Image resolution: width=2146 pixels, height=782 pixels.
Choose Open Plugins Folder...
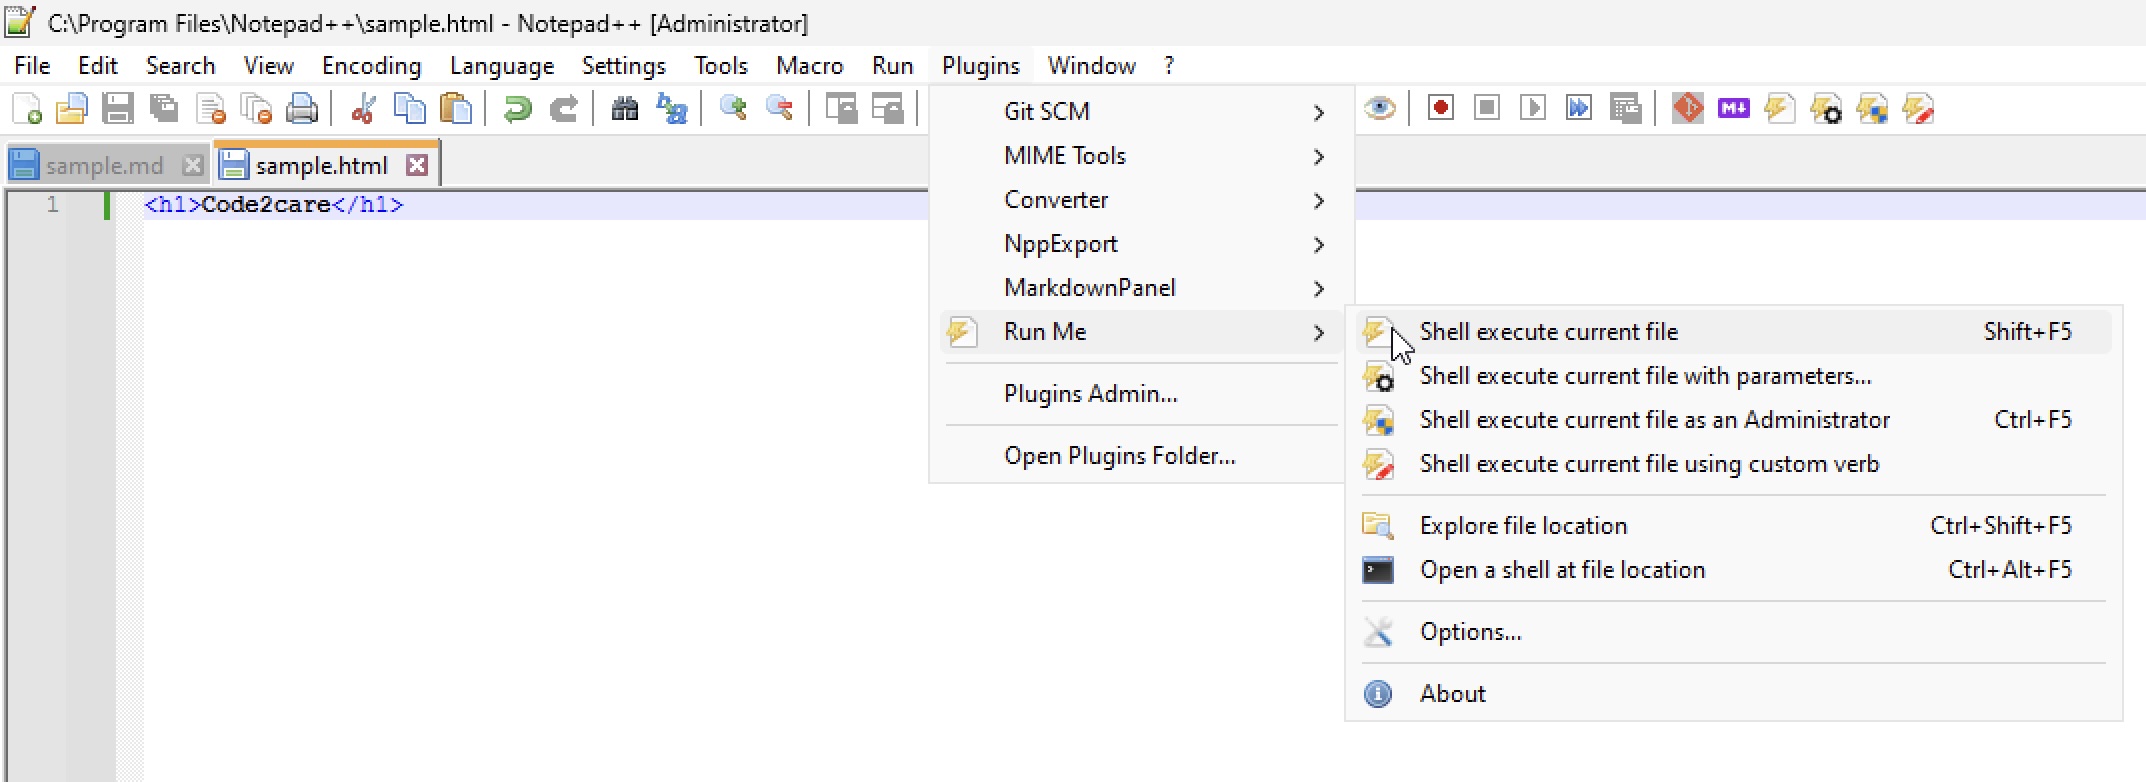(1142, 456)
